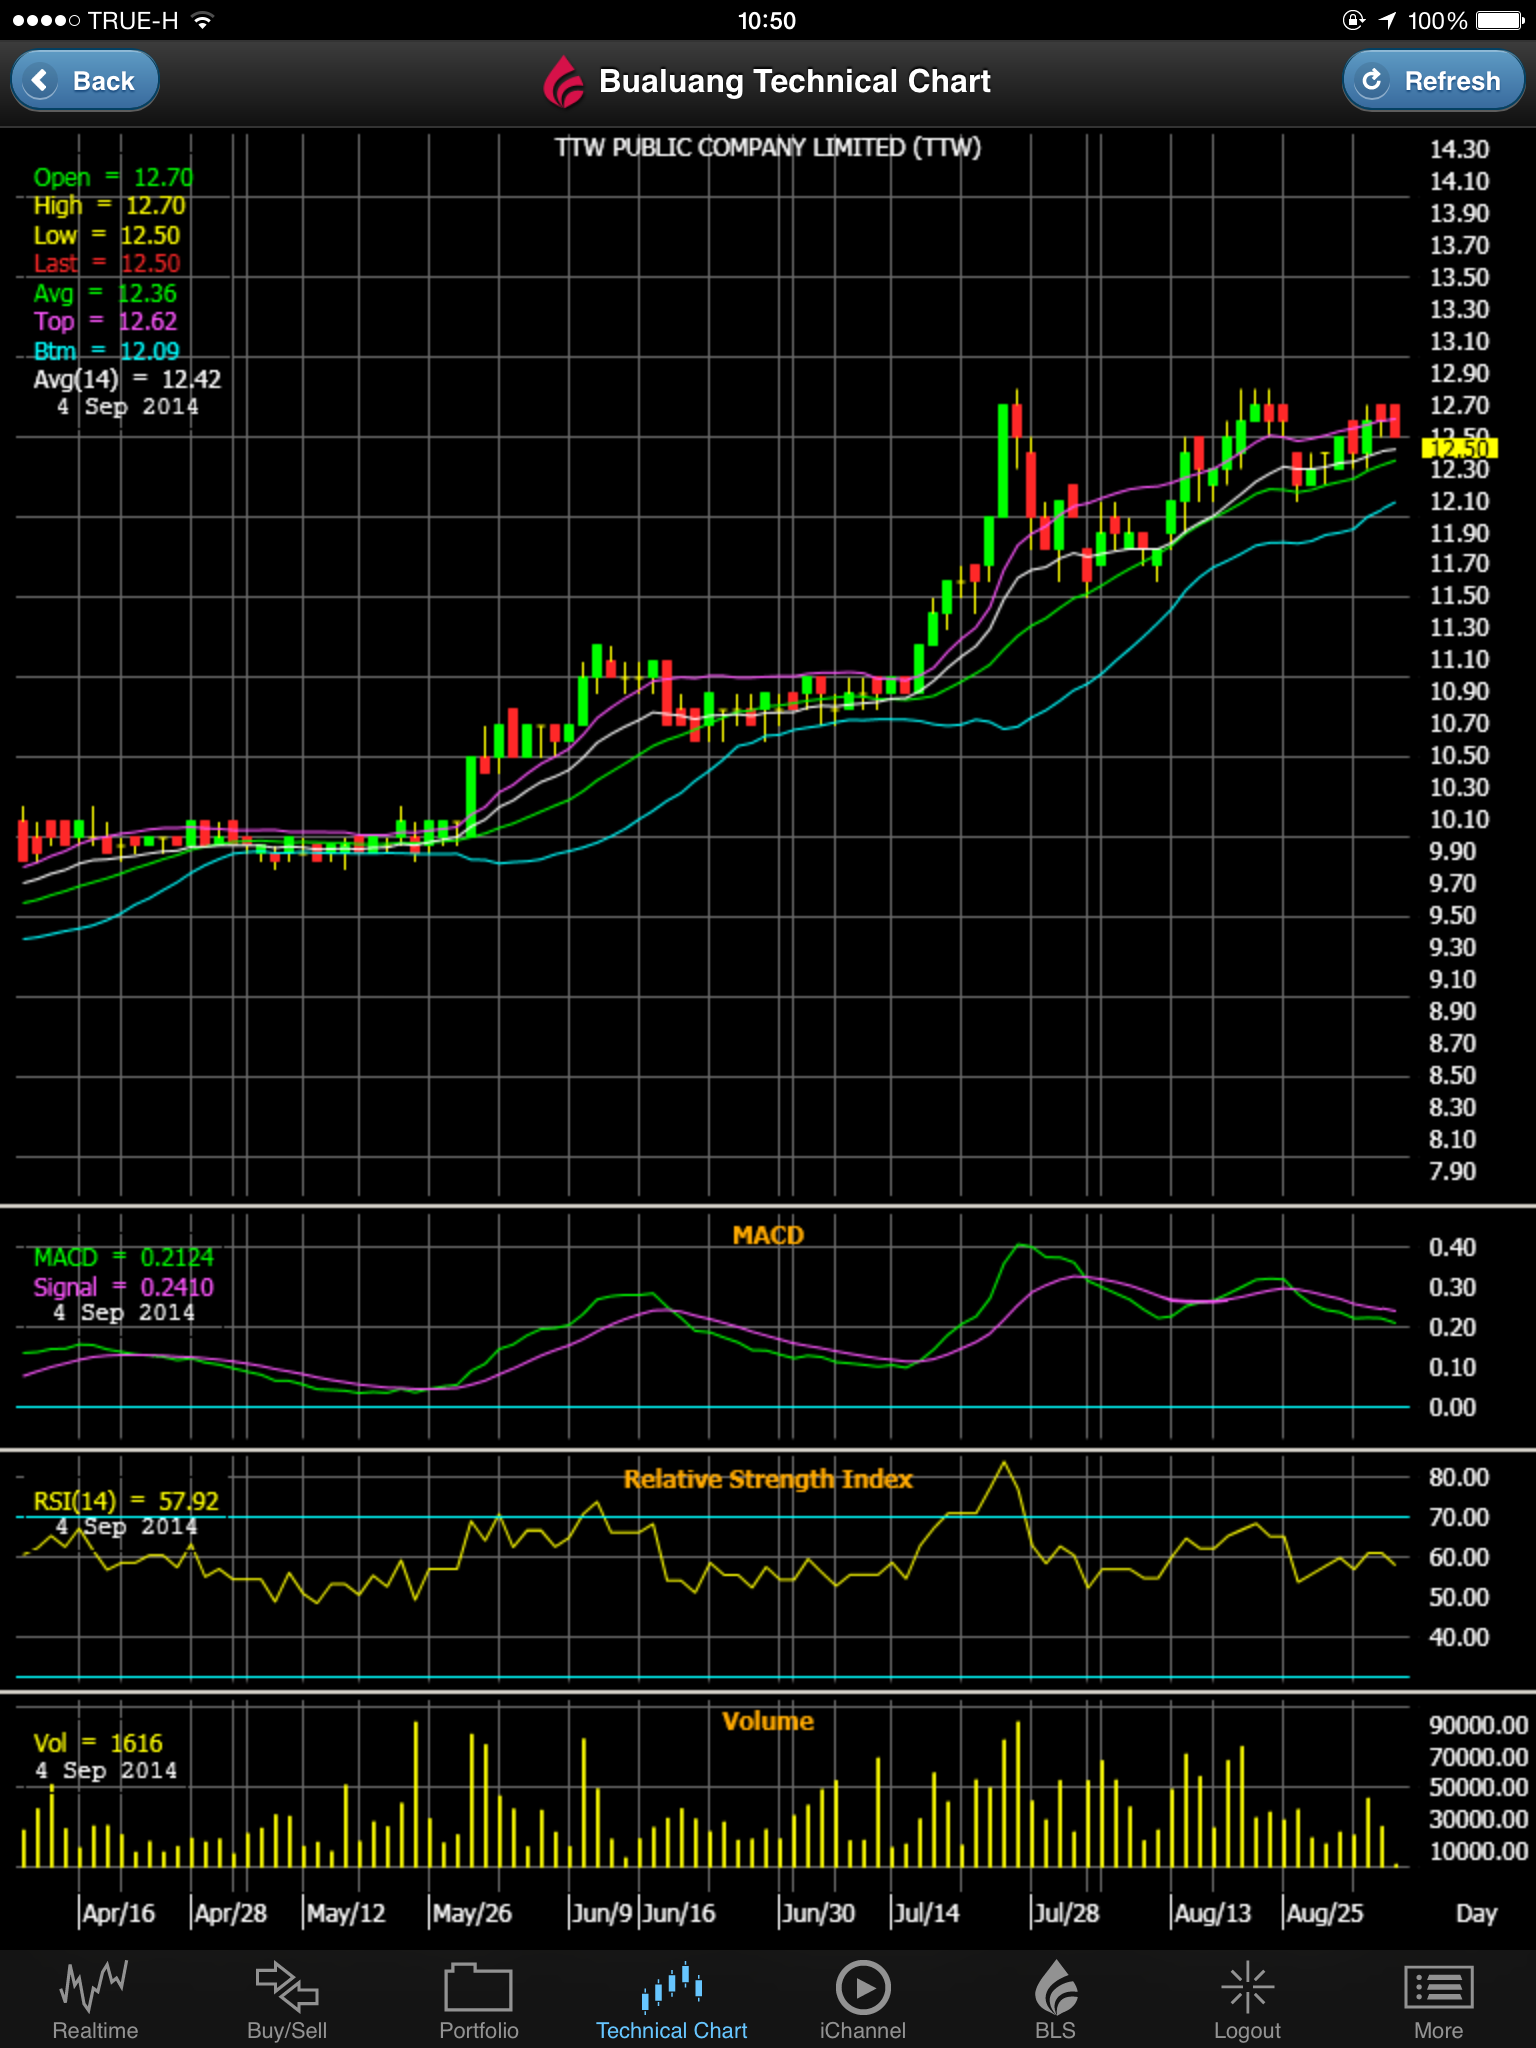Tap the 14.30 price axis label
The image size is (1536, 2048).
[x=1459, y=149]
